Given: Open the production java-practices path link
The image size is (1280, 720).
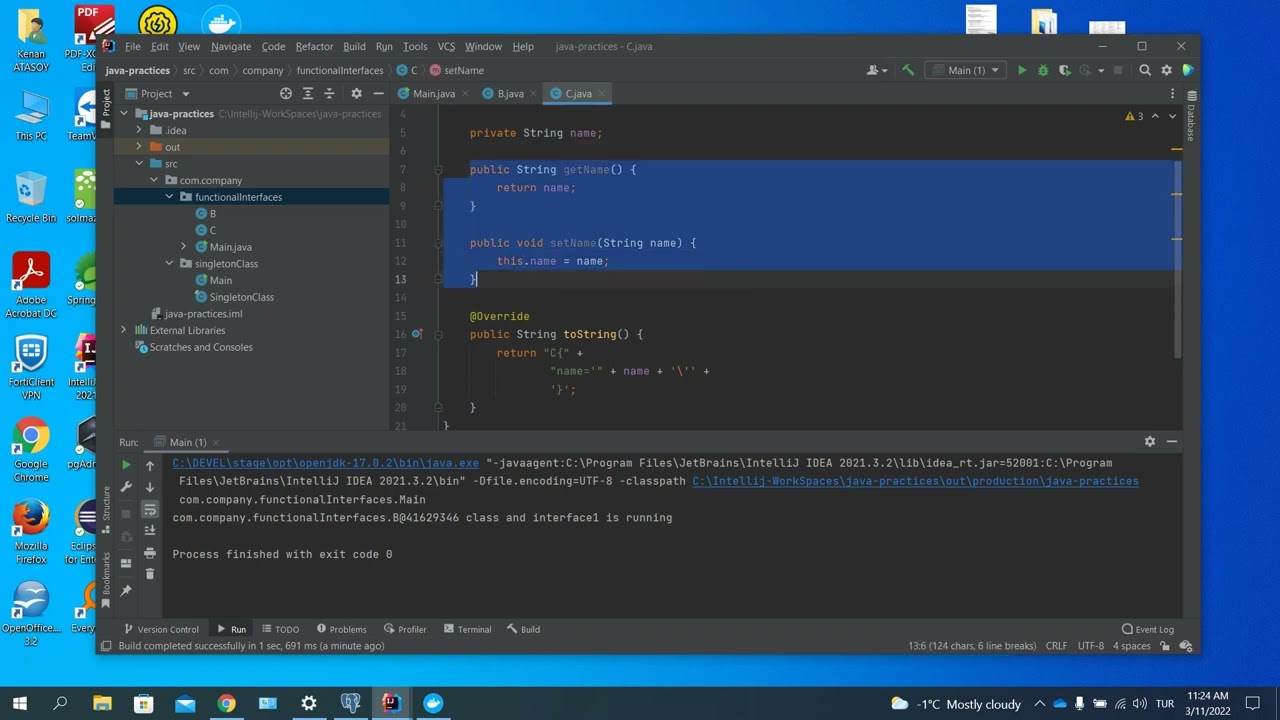Looking at the screenshot, I should (x=915, y=481).
